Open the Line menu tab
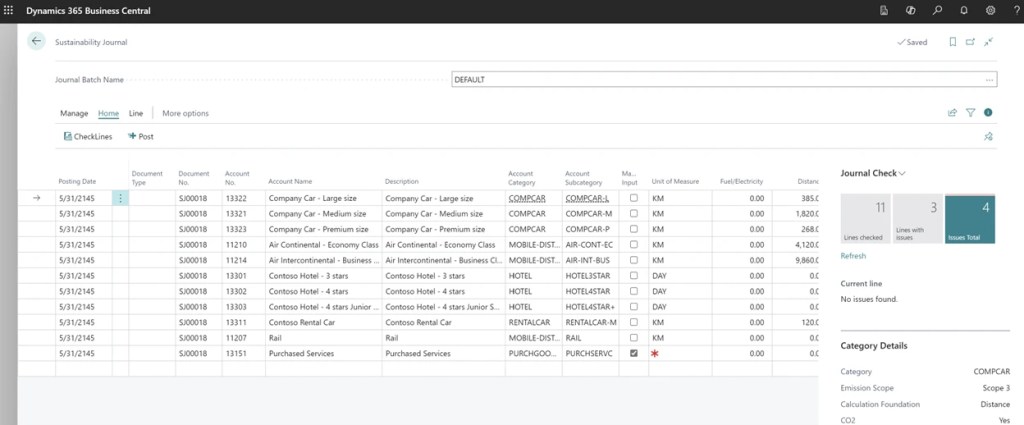 [x=136, y=113]
